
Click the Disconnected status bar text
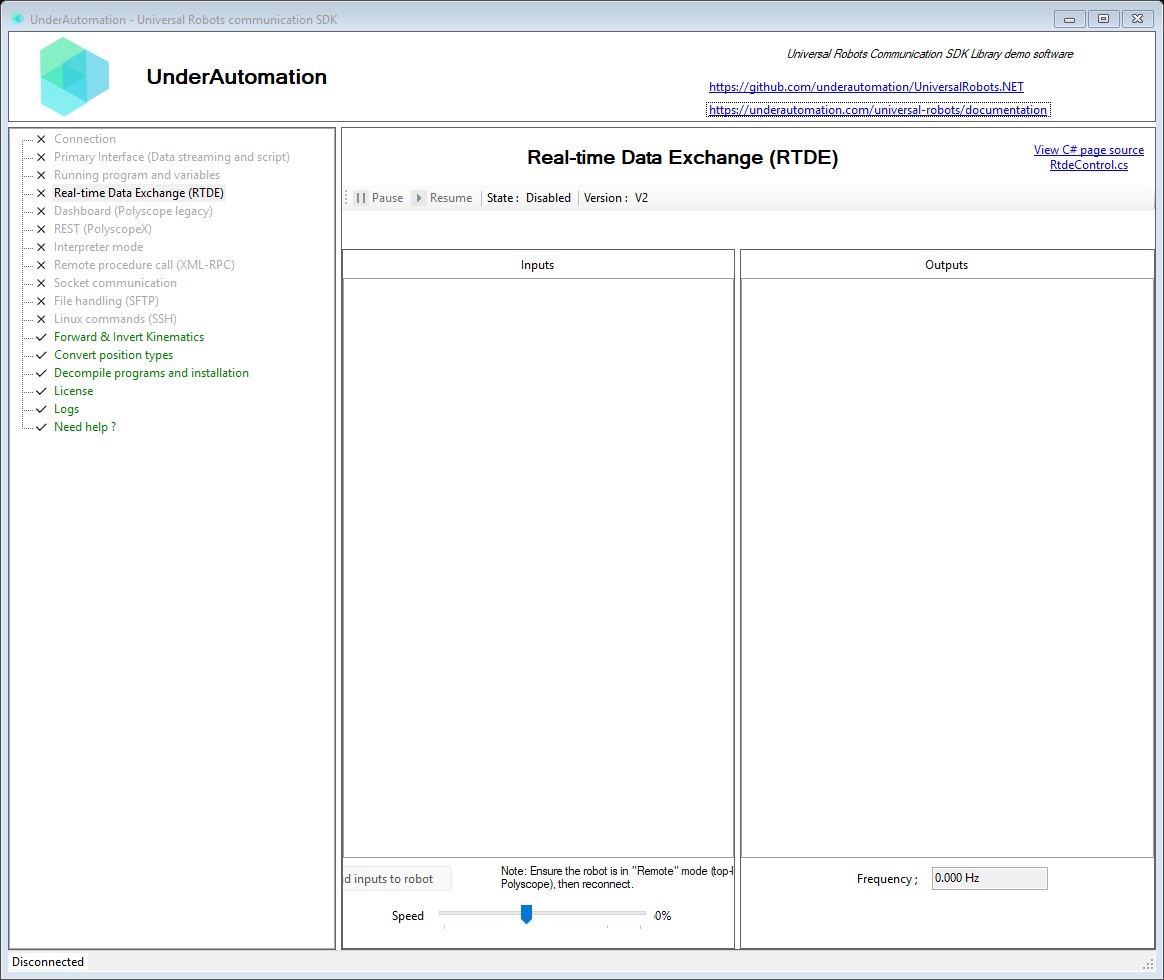pos(48,962)
